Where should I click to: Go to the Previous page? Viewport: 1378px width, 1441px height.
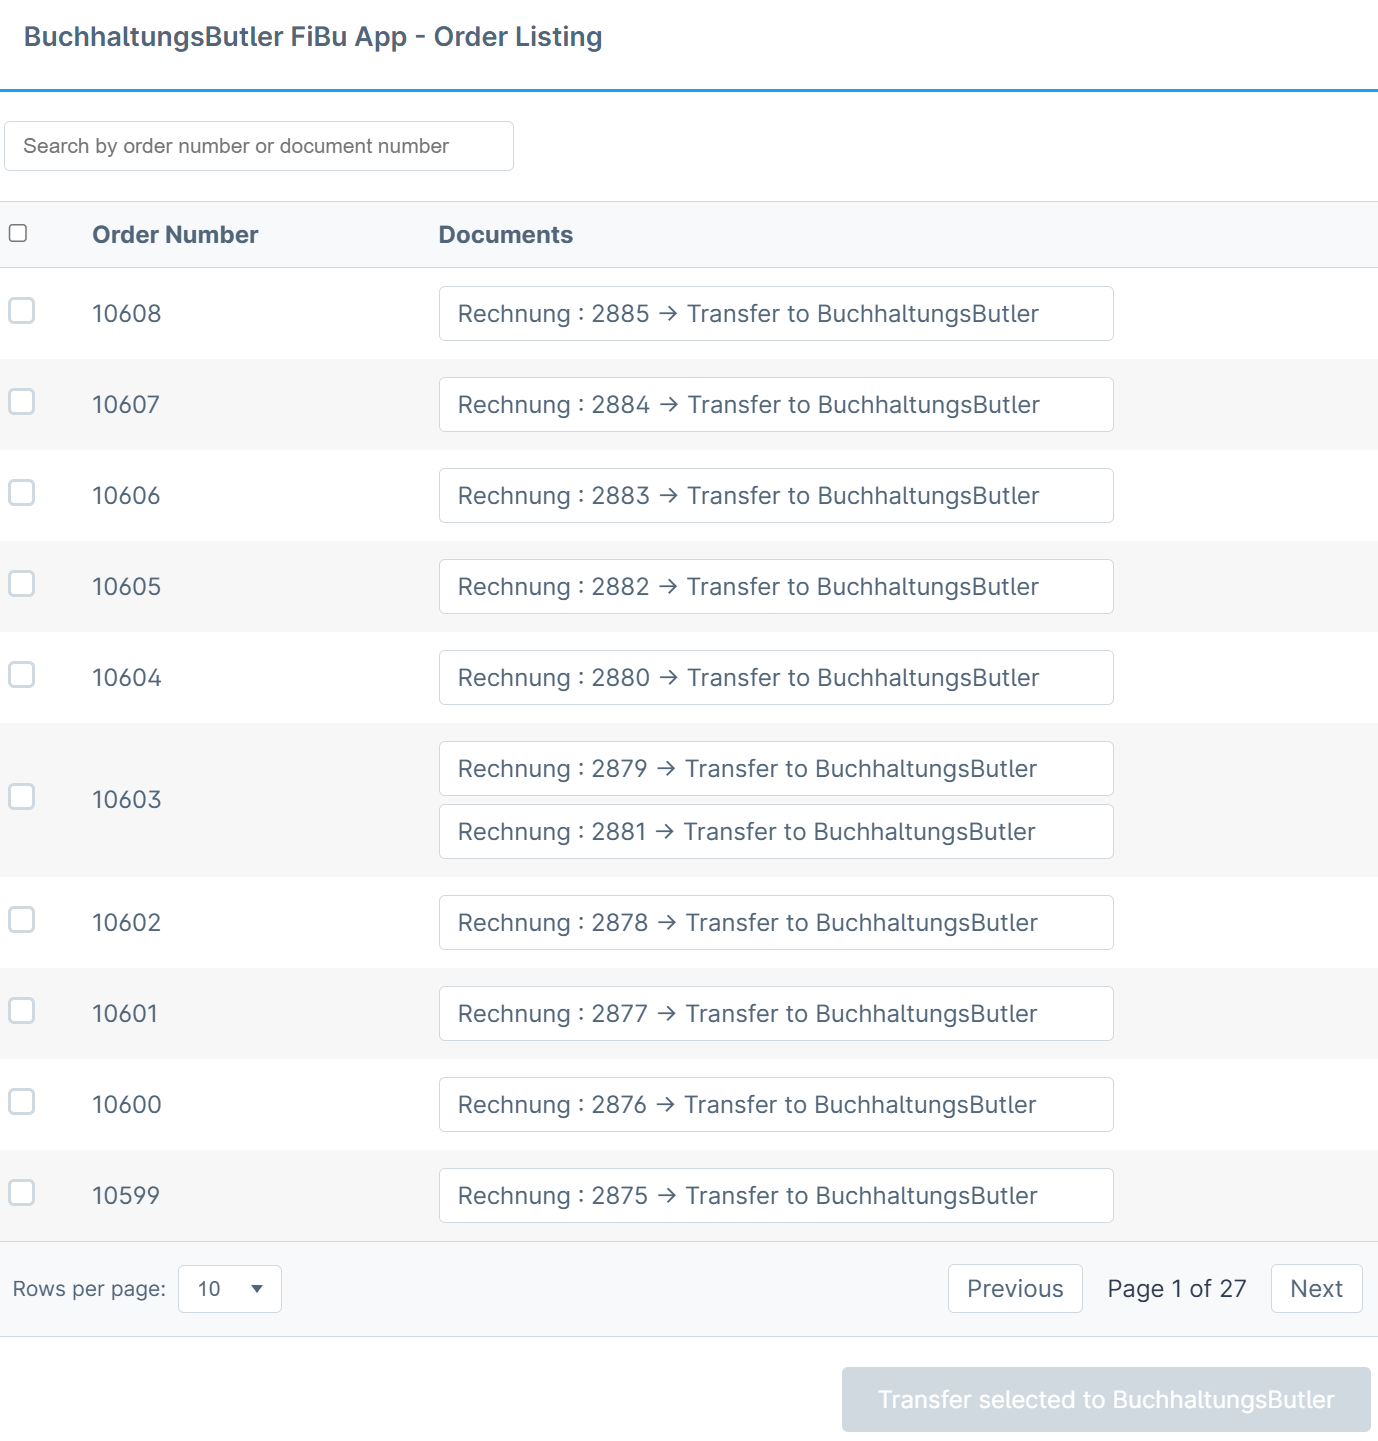(1015, 1289)
